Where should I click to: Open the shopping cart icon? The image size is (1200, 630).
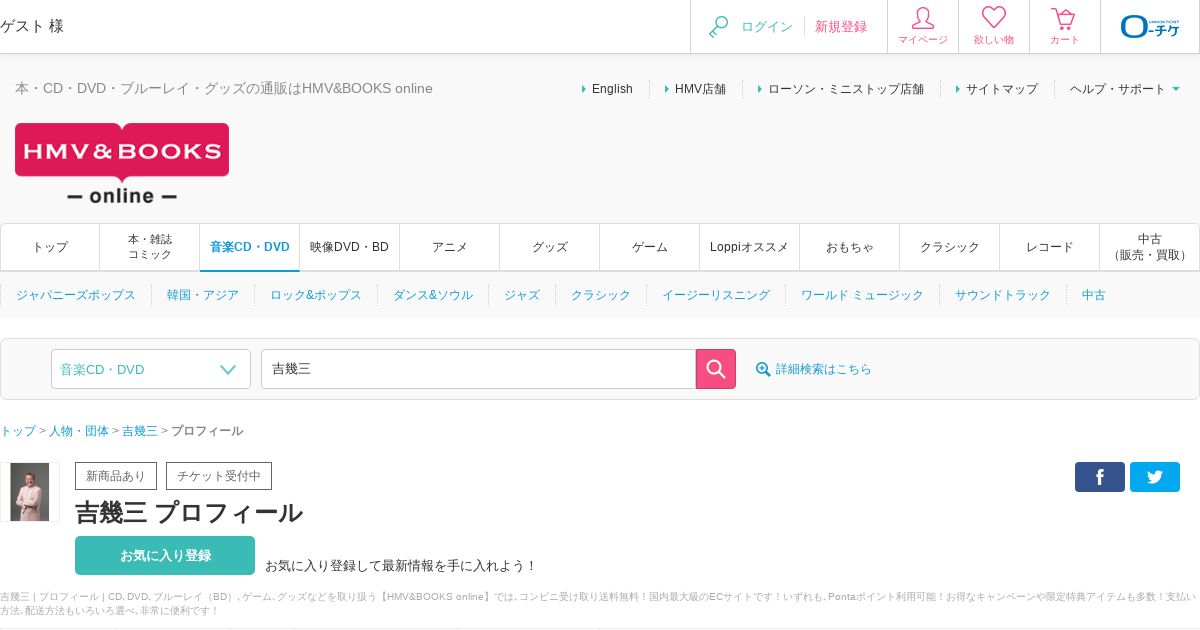1064,18
